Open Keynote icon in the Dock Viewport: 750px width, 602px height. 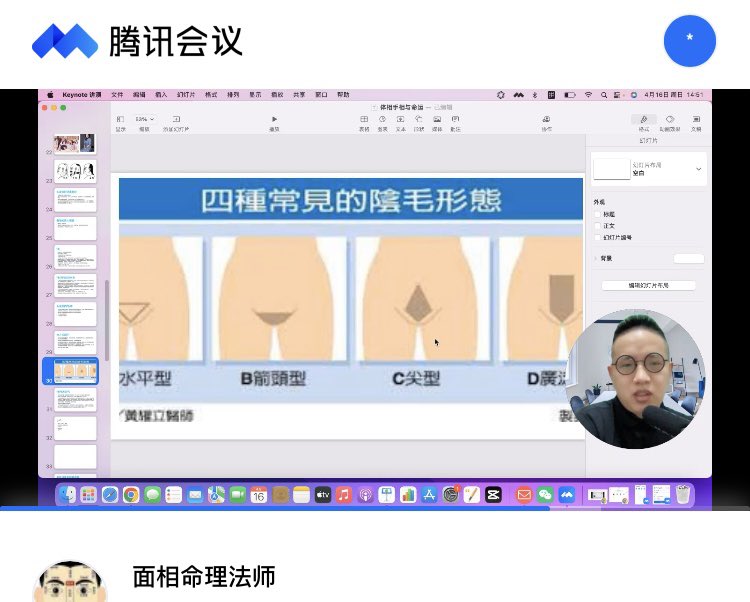point(386,494)
